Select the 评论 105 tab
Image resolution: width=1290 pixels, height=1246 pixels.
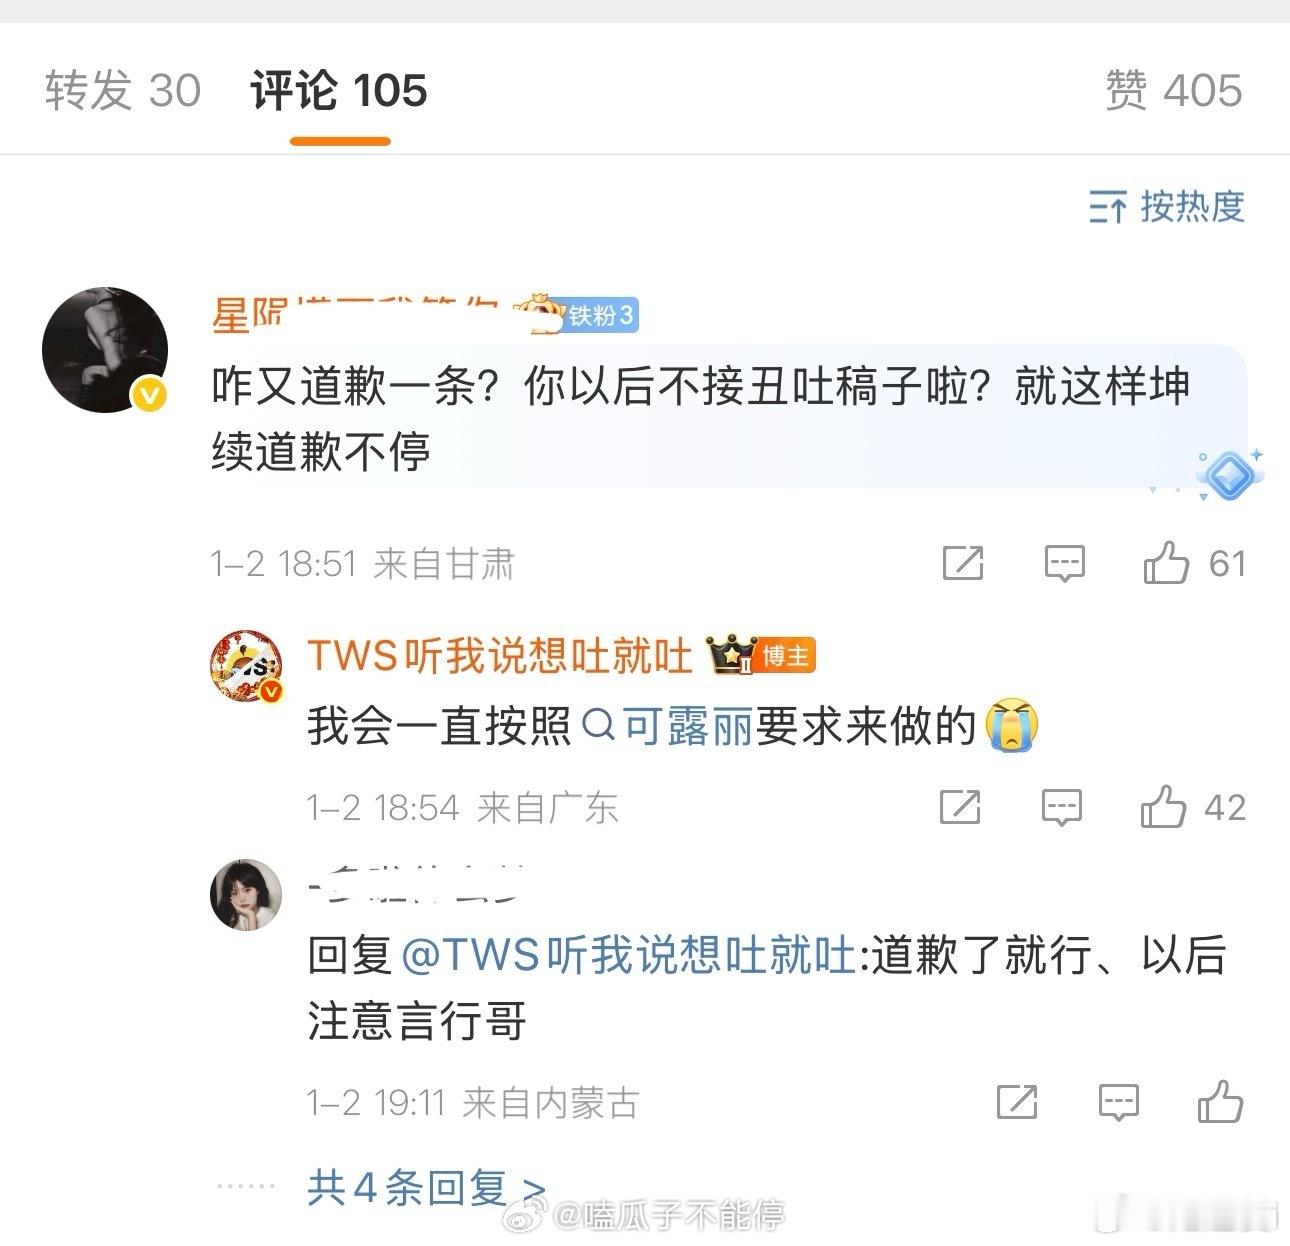(339, 90)
